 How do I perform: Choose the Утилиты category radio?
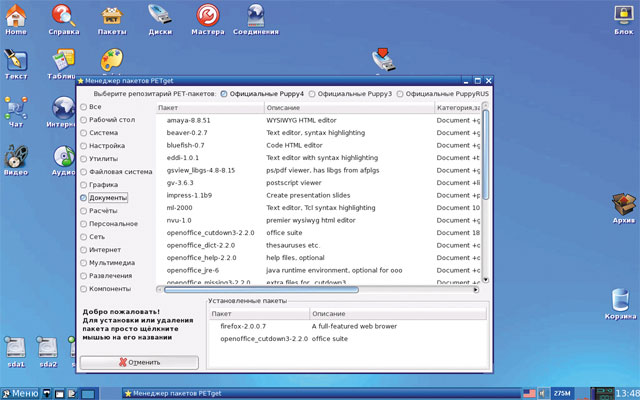[84, 159]
